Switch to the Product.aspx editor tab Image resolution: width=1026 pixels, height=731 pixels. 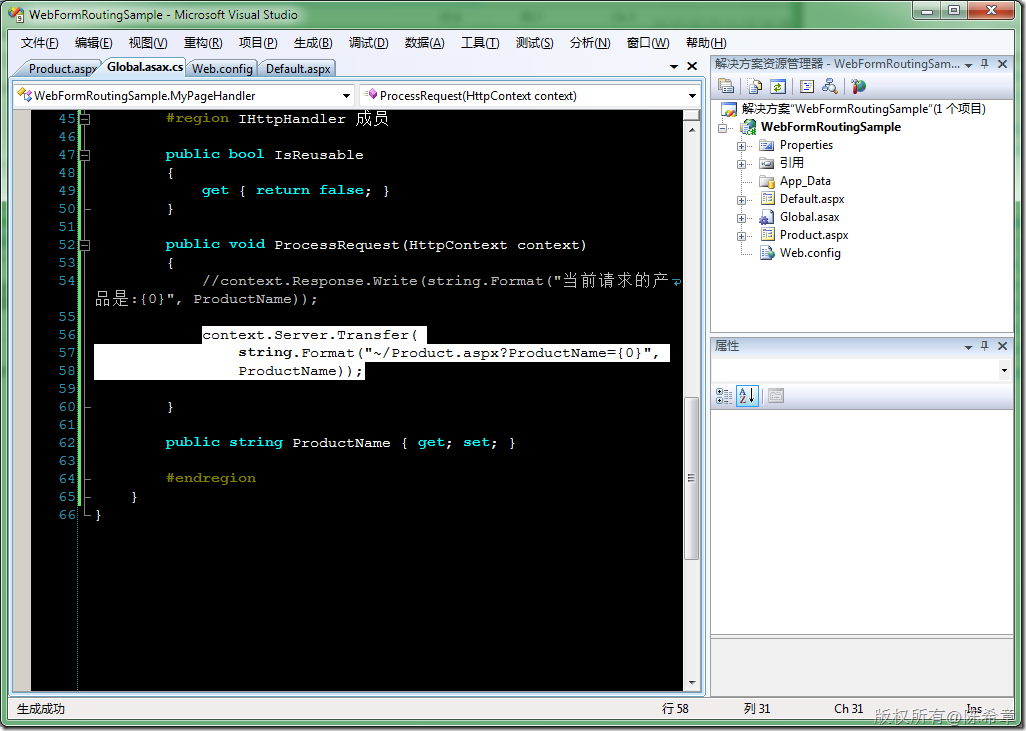tap(62, 69)
